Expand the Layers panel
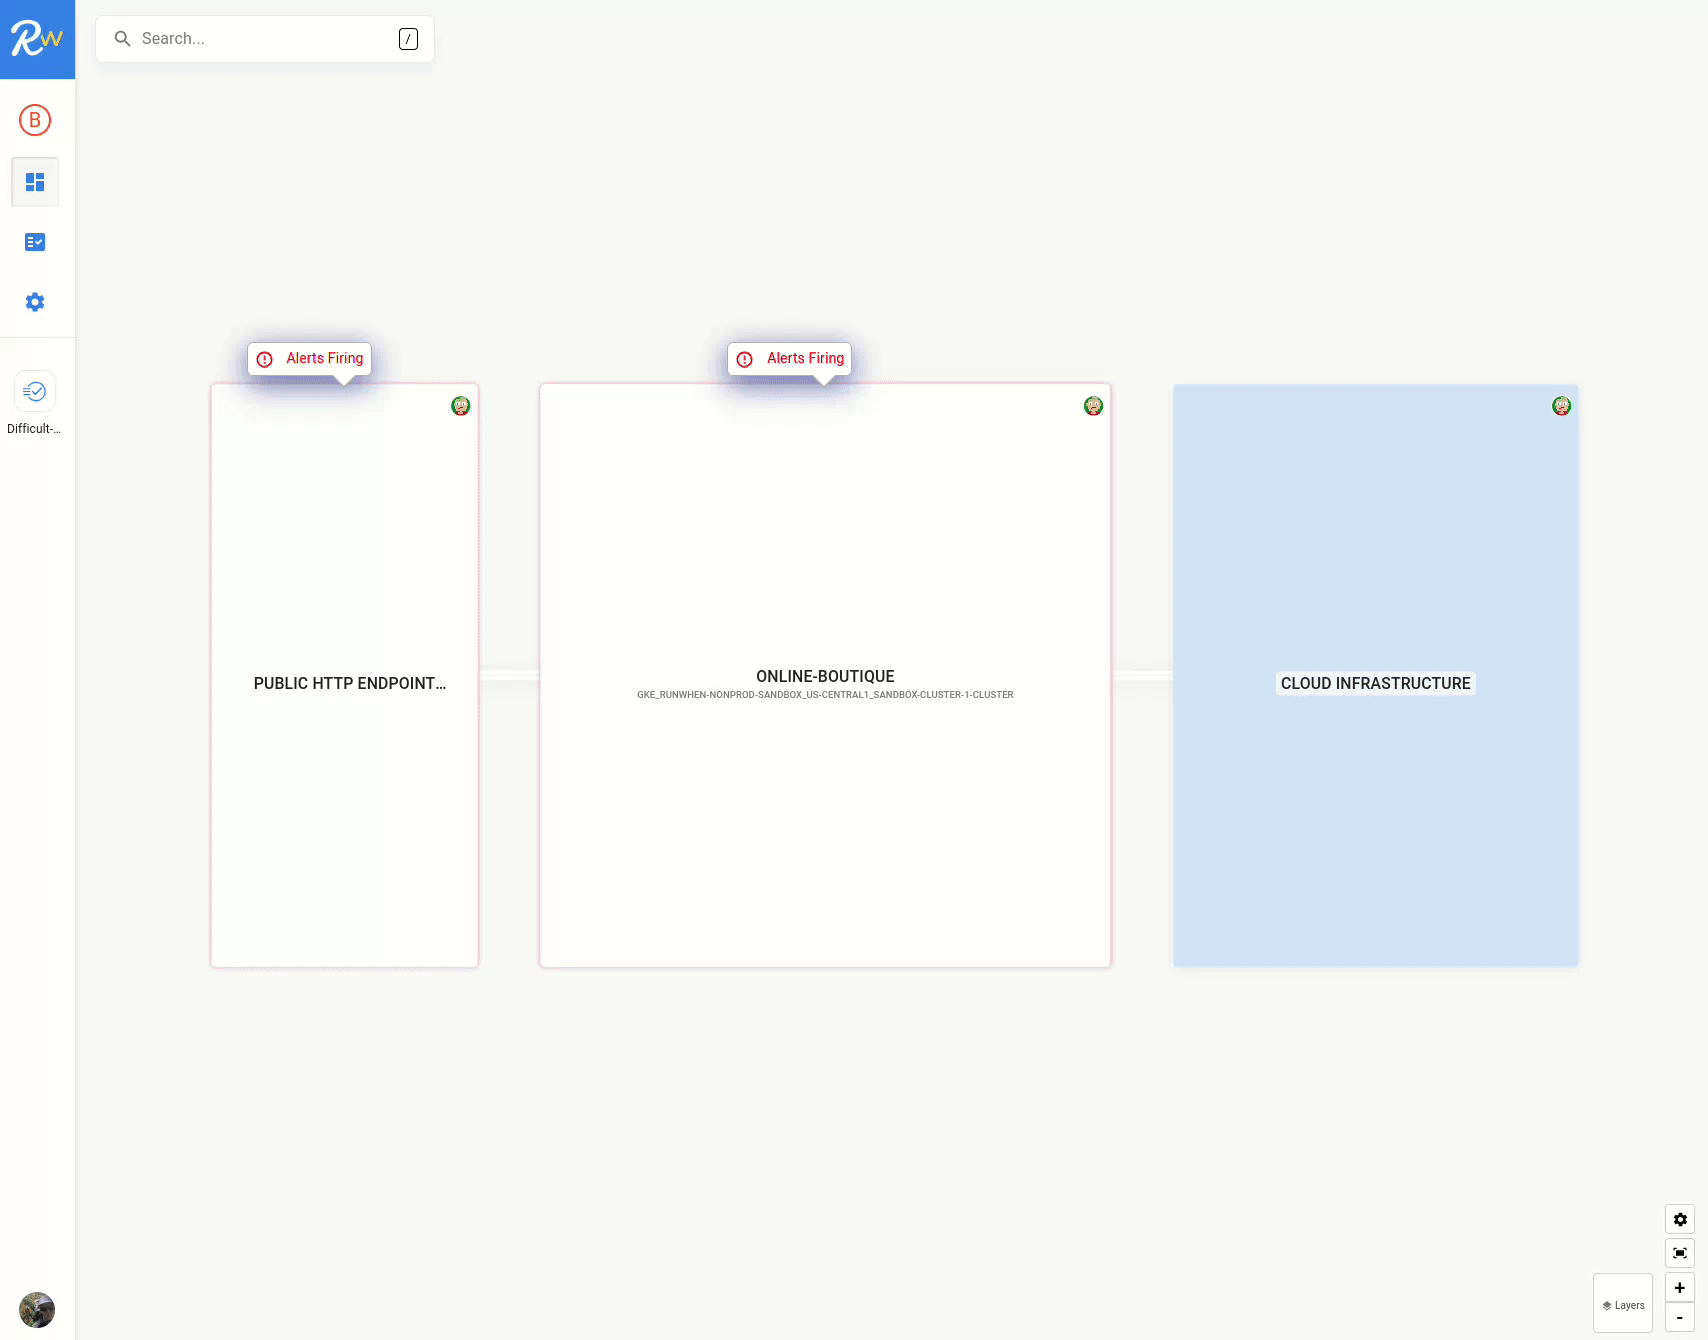The width and height of the screenshot is (1708, 1340). click(x=1623, y=1304)
